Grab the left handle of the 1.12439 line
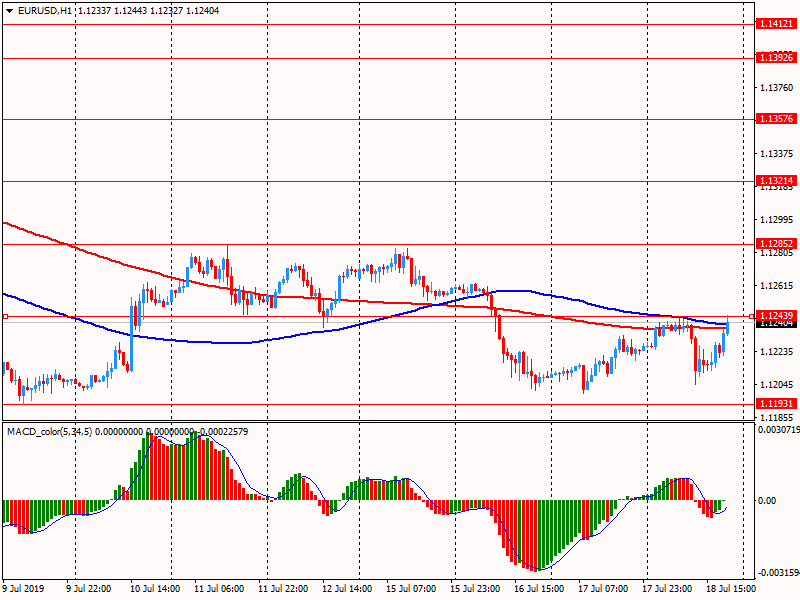 (6, 317)
